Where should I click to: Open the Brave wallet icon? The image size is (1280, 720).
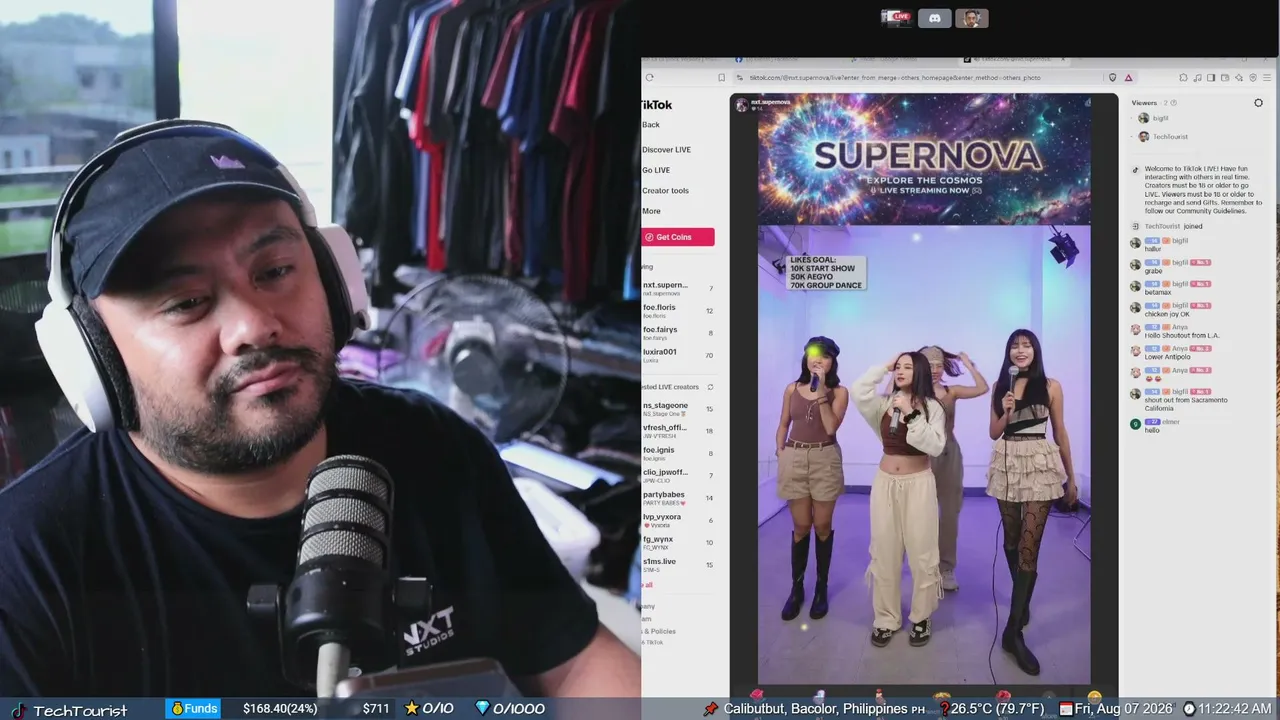point(1223,77)
